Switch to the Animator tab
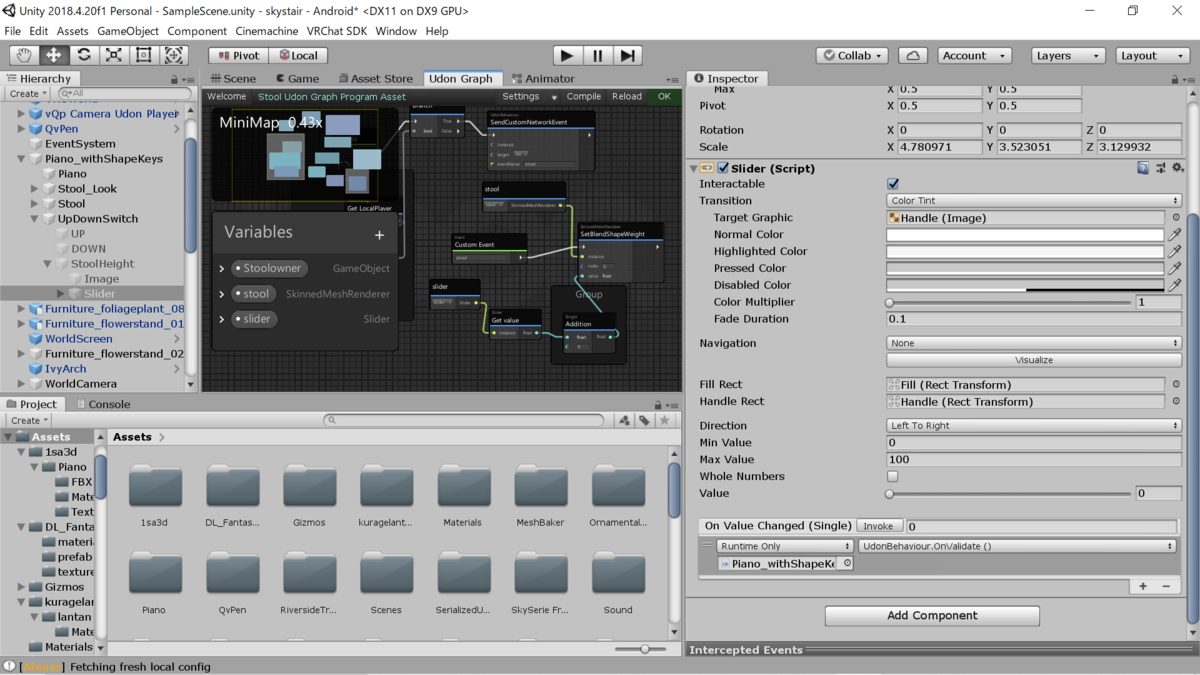Image resolution: width=1200 pixels, height=675 pixels. point(543,79)
